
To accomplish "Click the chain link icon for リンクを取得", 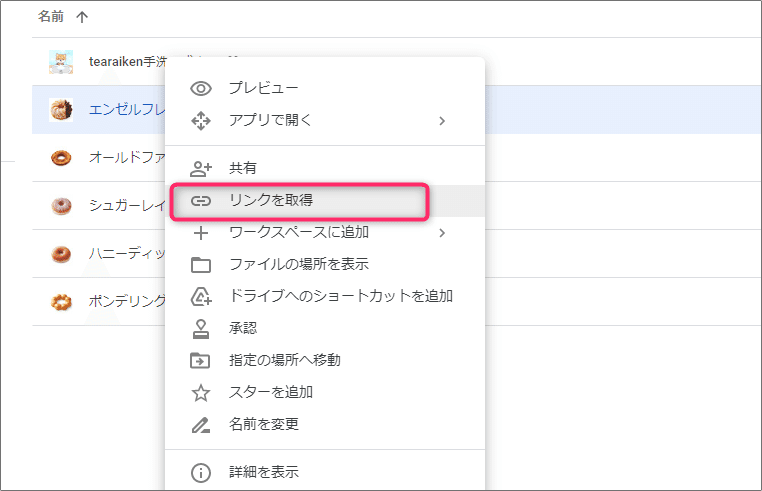I will (201, 201).
